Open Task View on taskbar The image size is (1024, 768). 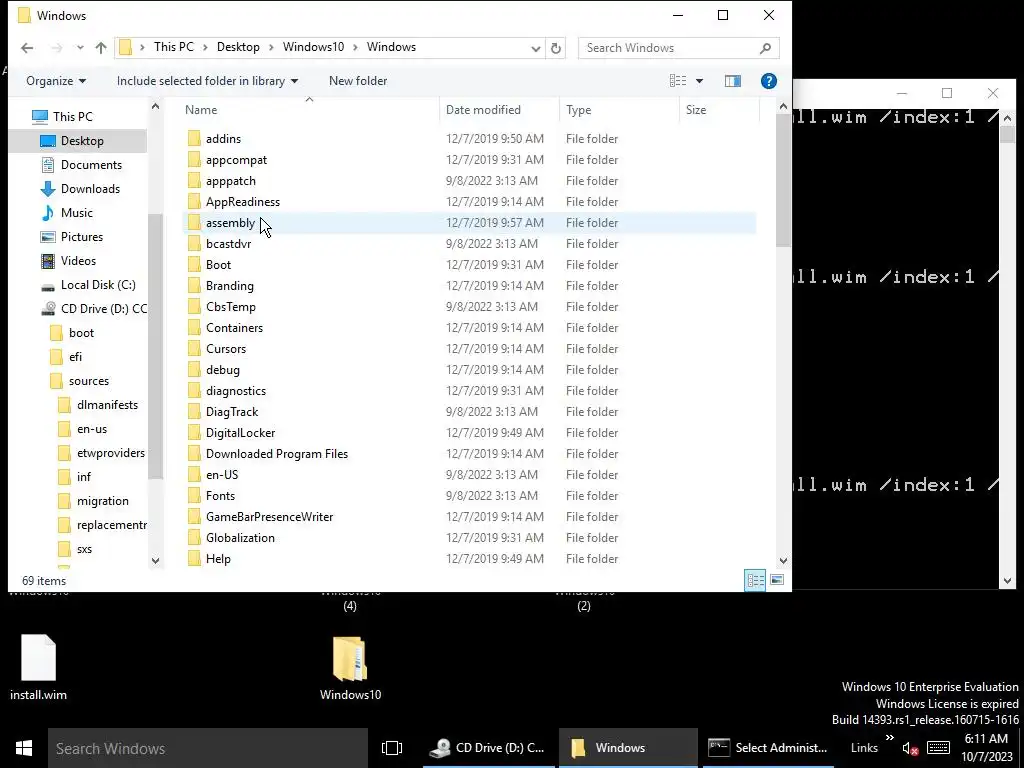coord(392,748)
